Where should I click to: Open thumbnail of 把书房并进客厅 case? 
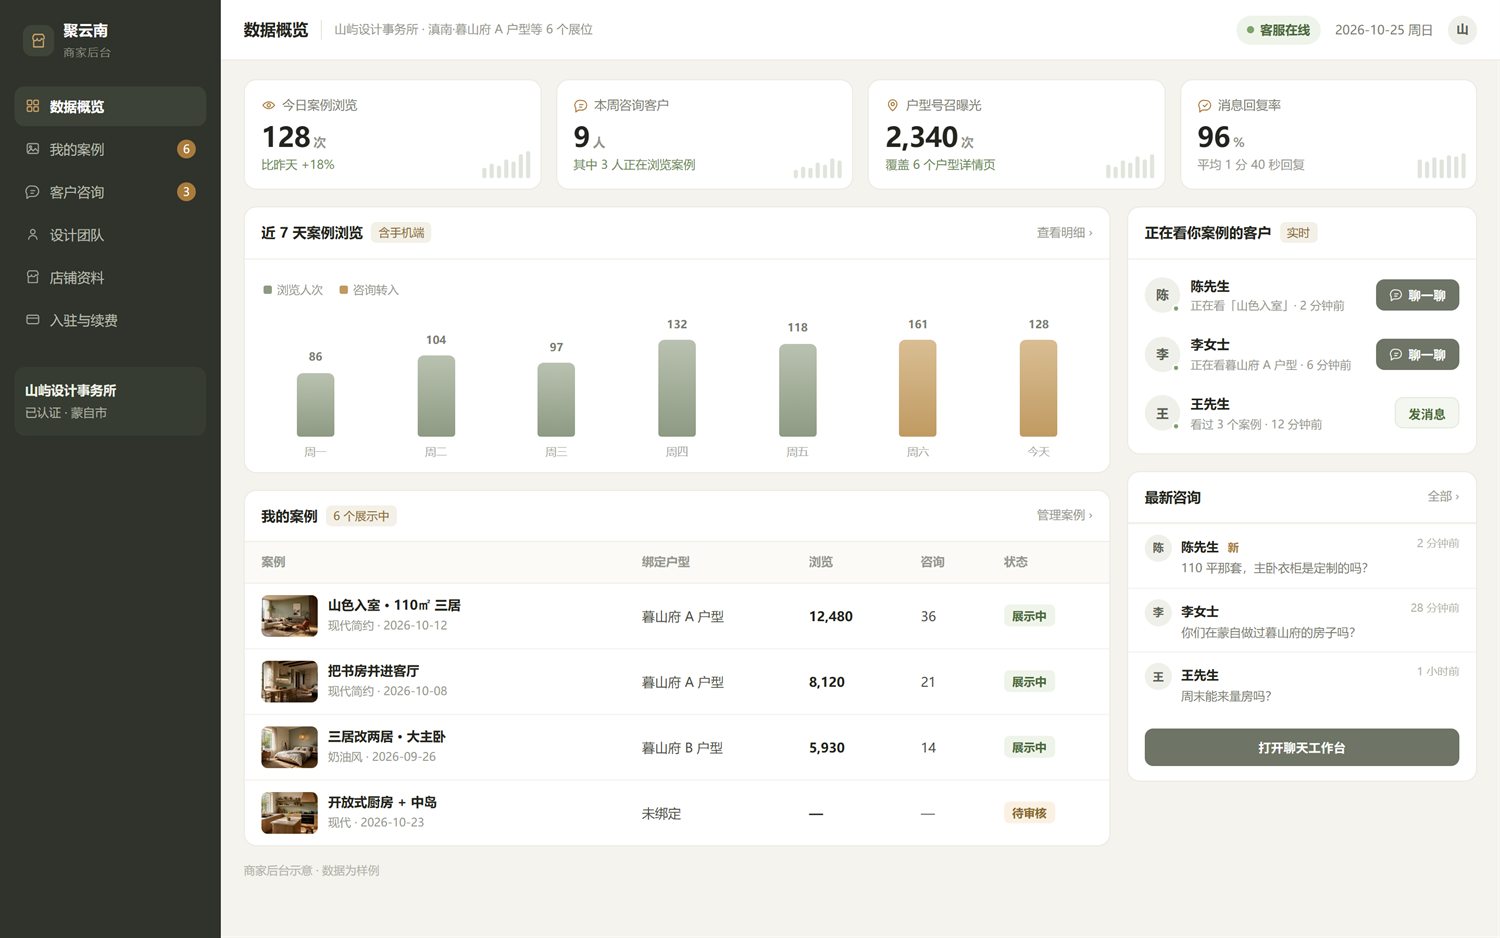pyautogui.click(x=289, y=682)
